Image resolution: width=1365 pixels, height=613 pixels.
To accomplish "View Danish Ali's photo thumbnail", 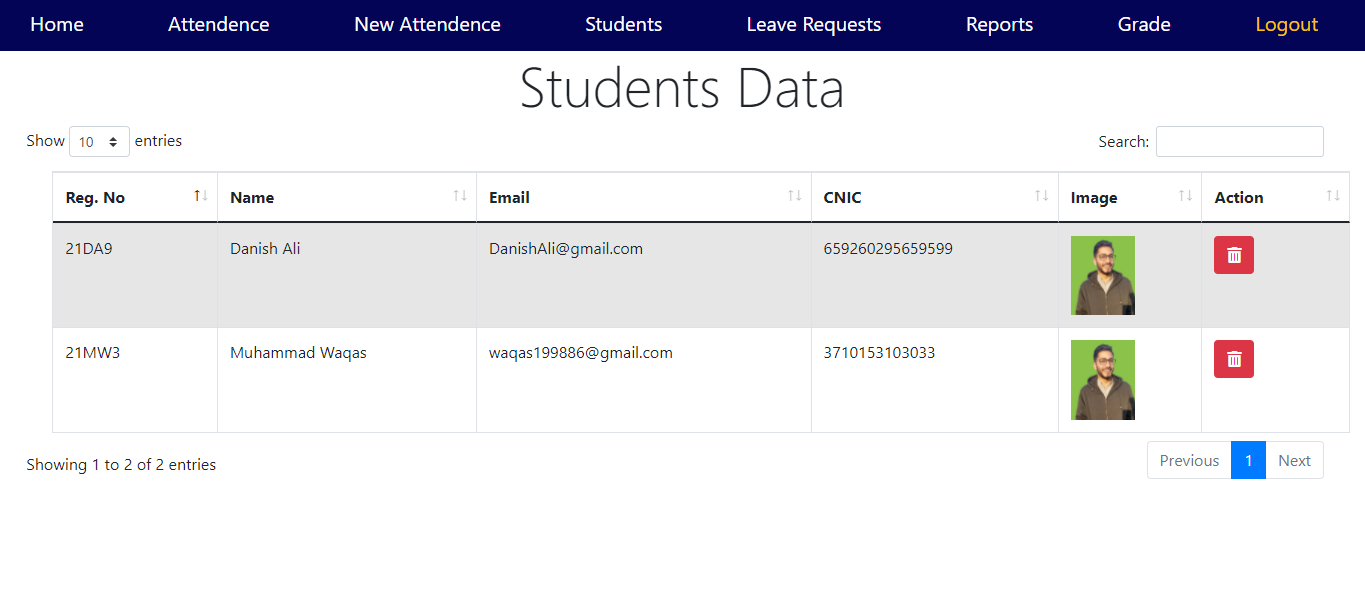I will click(1102, 274).
